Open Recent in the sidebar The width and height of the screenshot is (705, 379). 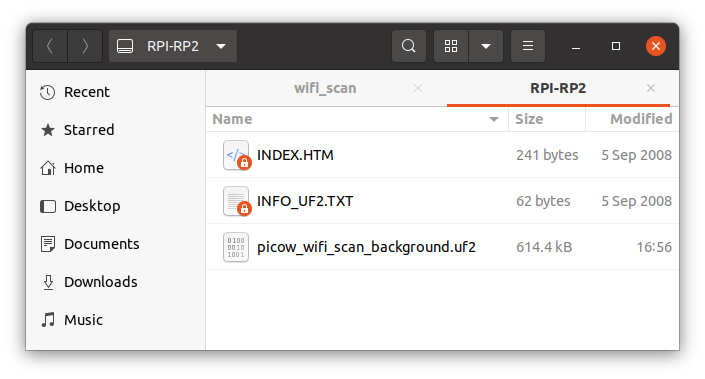[x=87, y=92]
